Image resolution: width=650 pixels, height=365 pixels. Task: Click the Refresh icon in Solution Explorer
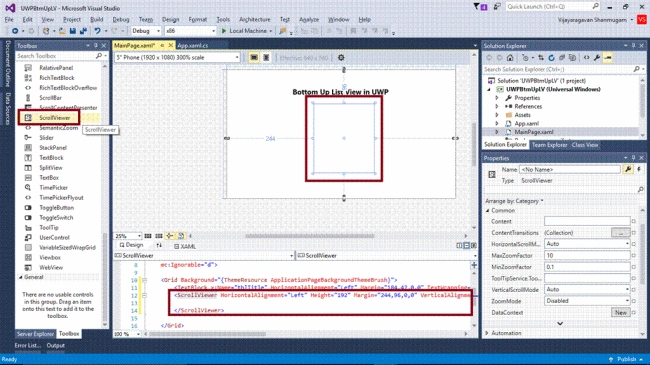point(551,58)
